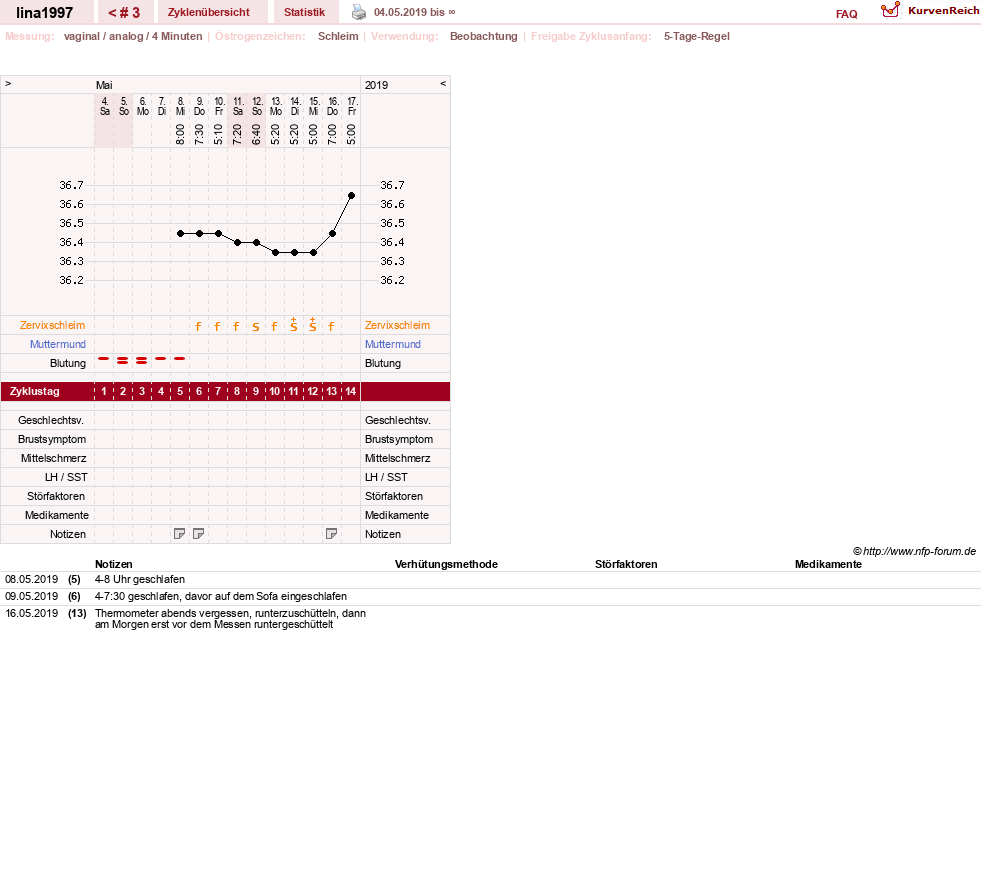Click the note row dated 08.05.2019
The height and width of the screenshot is (877, 981).
(490, 579)
